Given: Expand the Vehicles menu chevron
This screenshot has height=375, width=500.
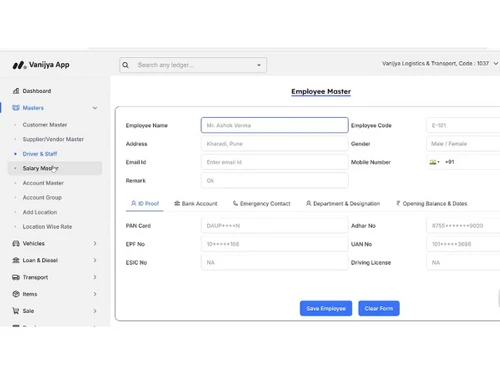Looking at the screenshot, I should click(x=95, y=243).
